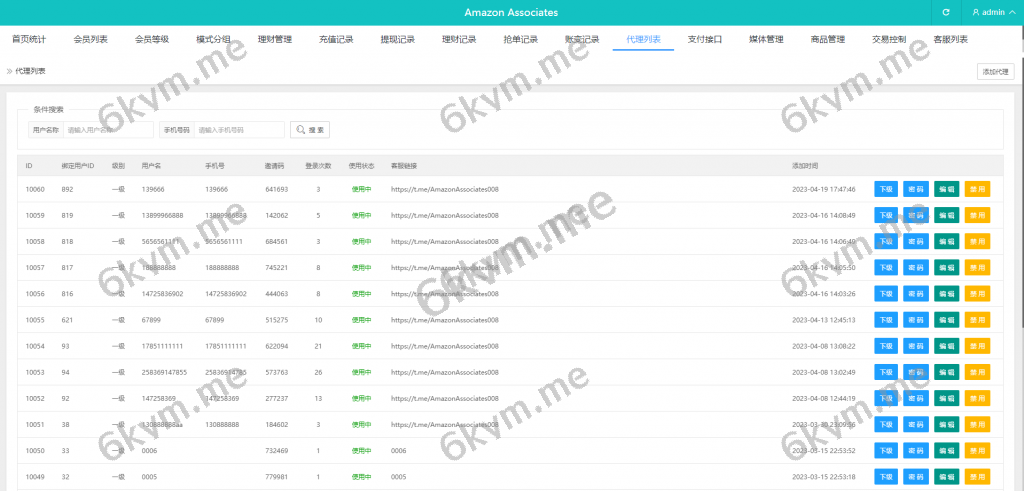Click 密码 button for agent ID 10059

coord(916,215)
